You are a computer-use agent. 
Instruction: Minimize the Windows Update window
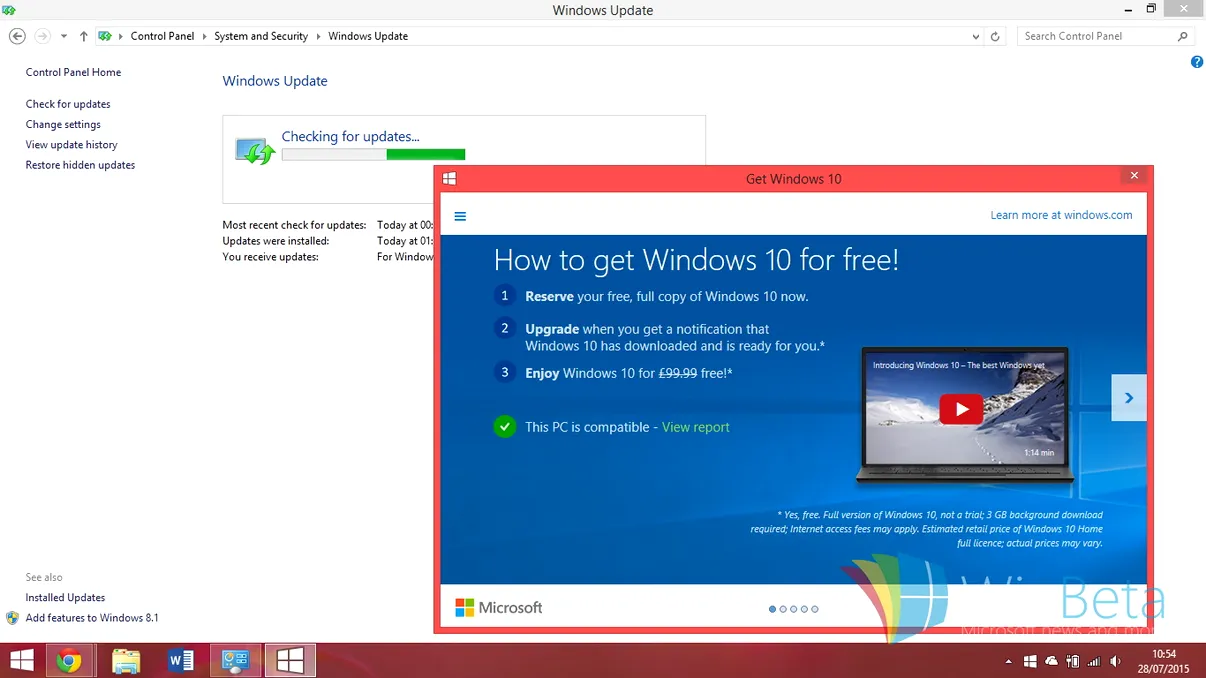(x=1128, y=9)
